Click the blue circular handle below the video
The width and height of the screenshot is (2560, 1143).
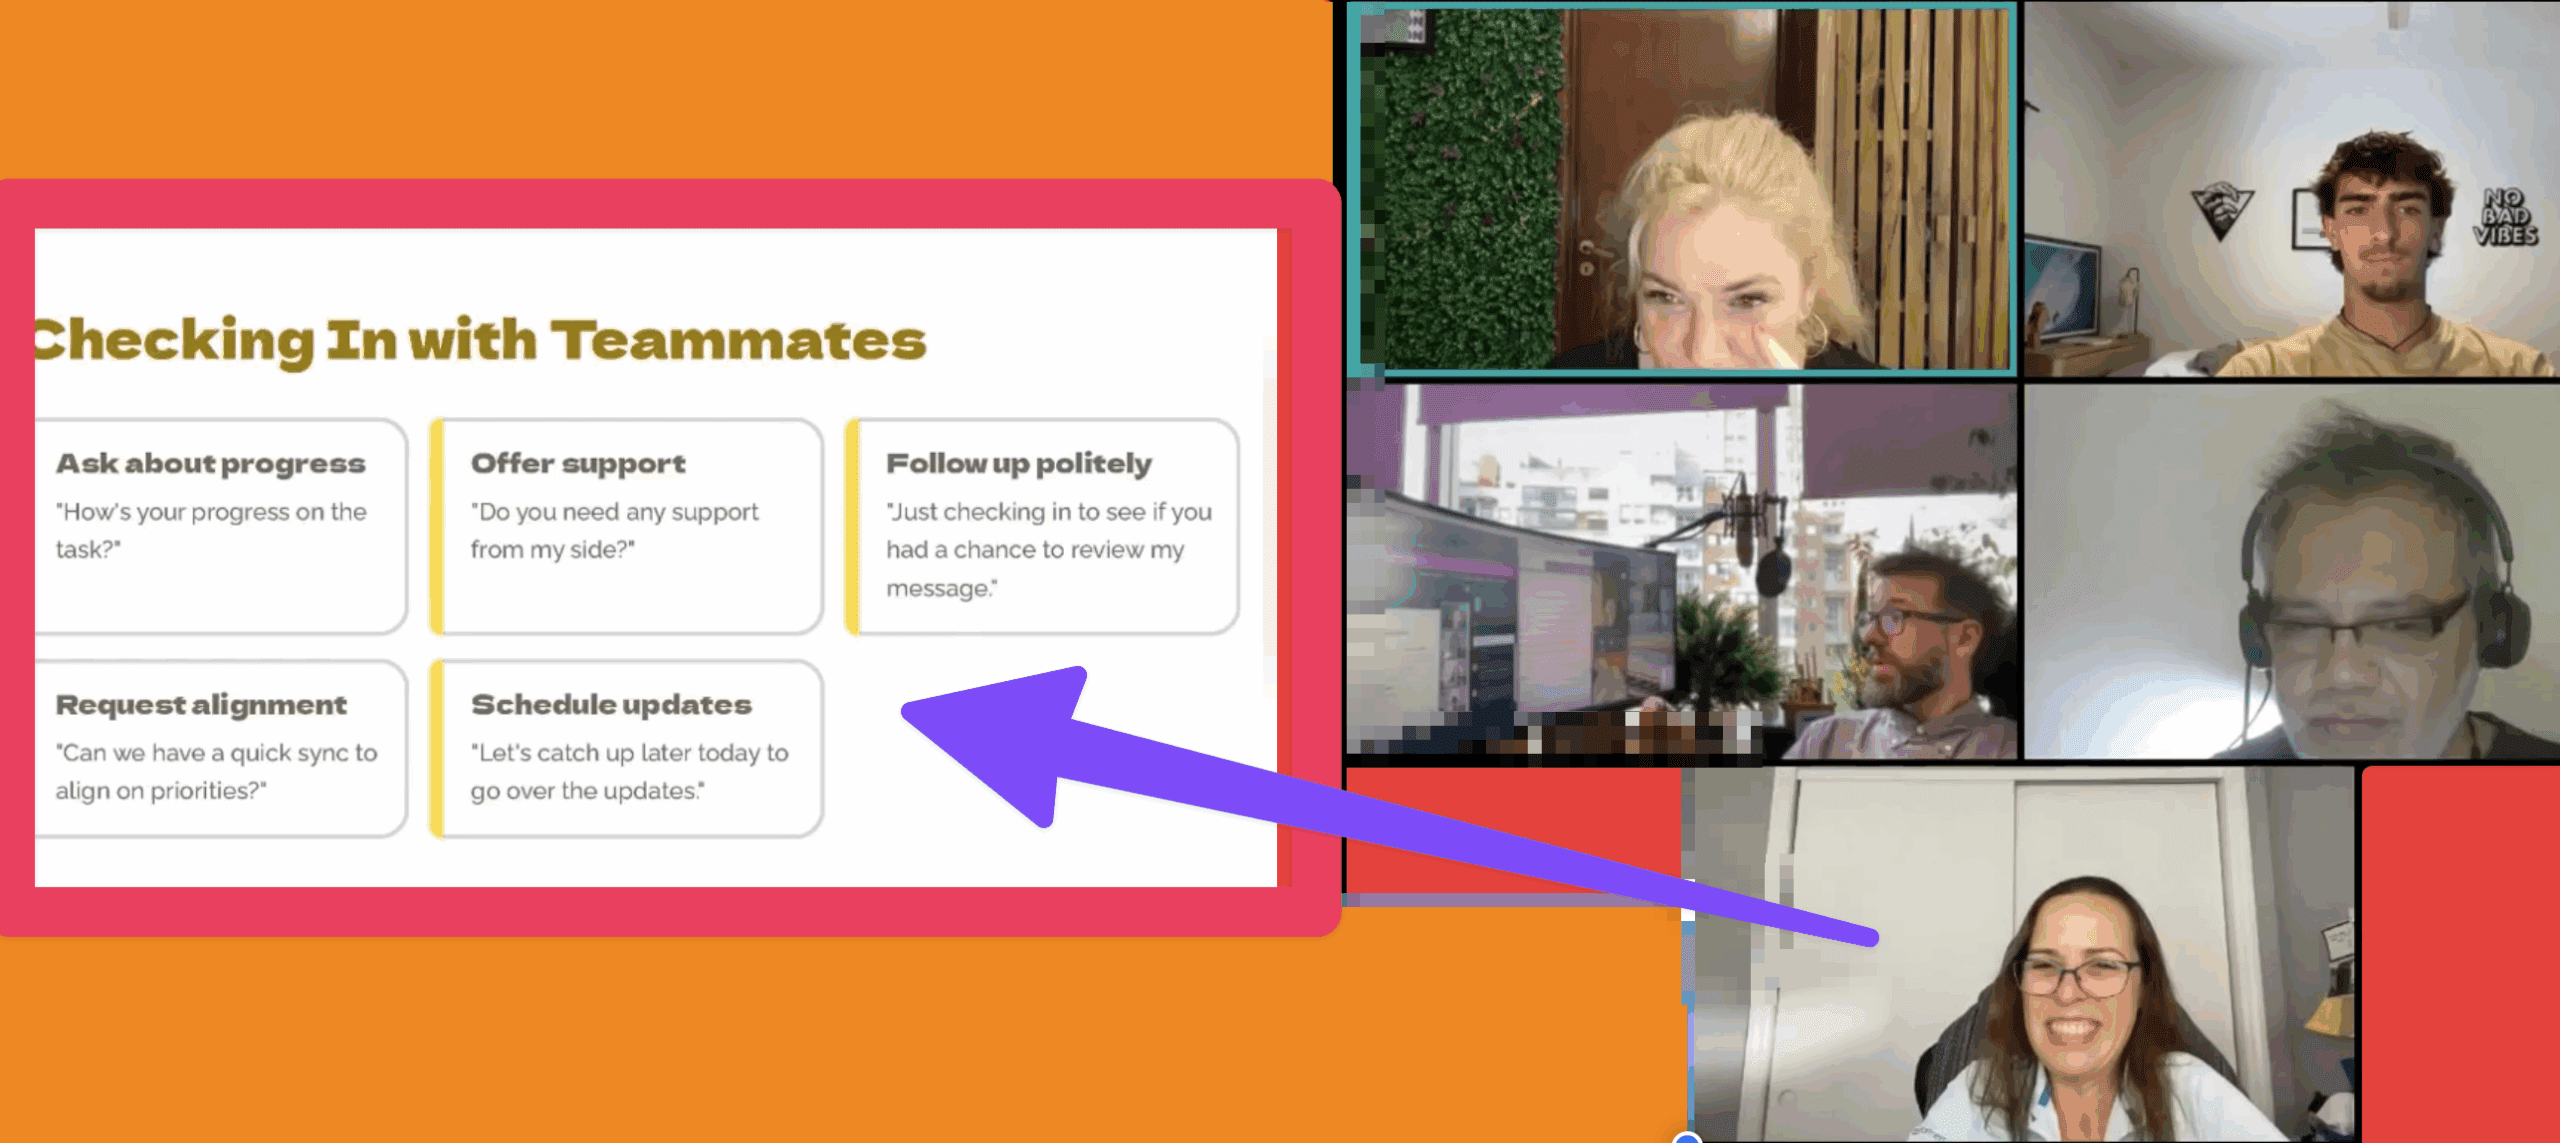(1687, 1138)
